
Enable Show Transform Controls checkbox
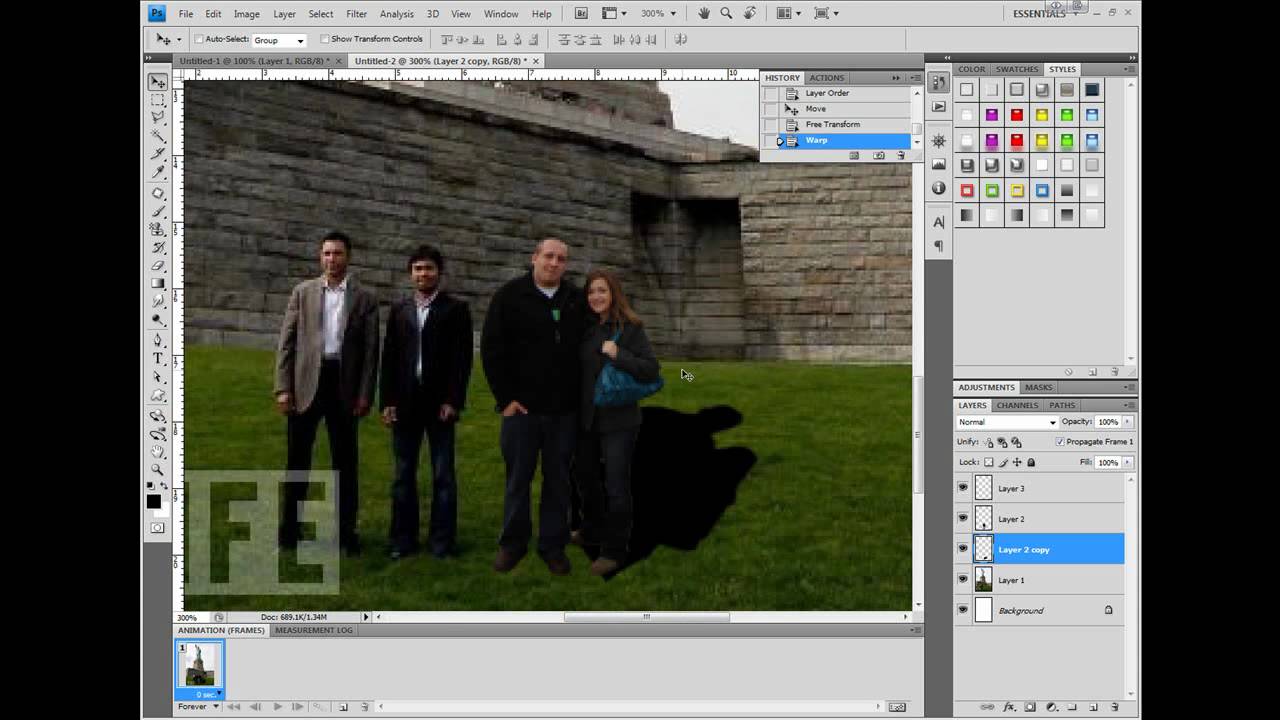point(325,39)
